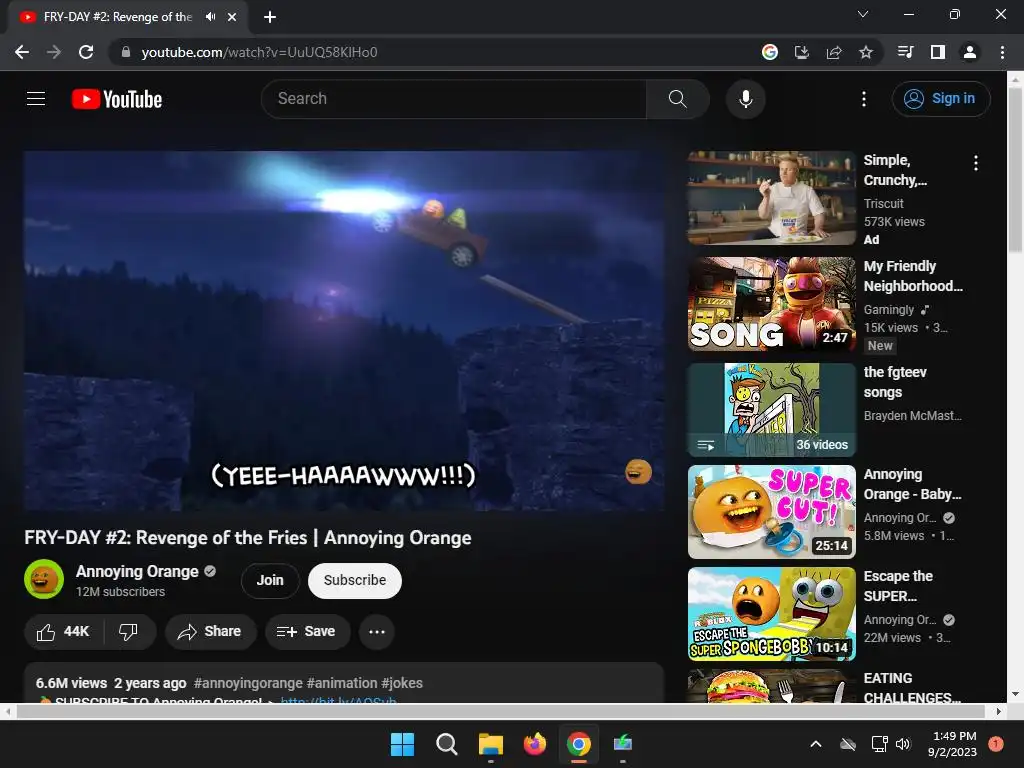Reload the page with the refresh icon
The image size is (1024, 768).
86,52
